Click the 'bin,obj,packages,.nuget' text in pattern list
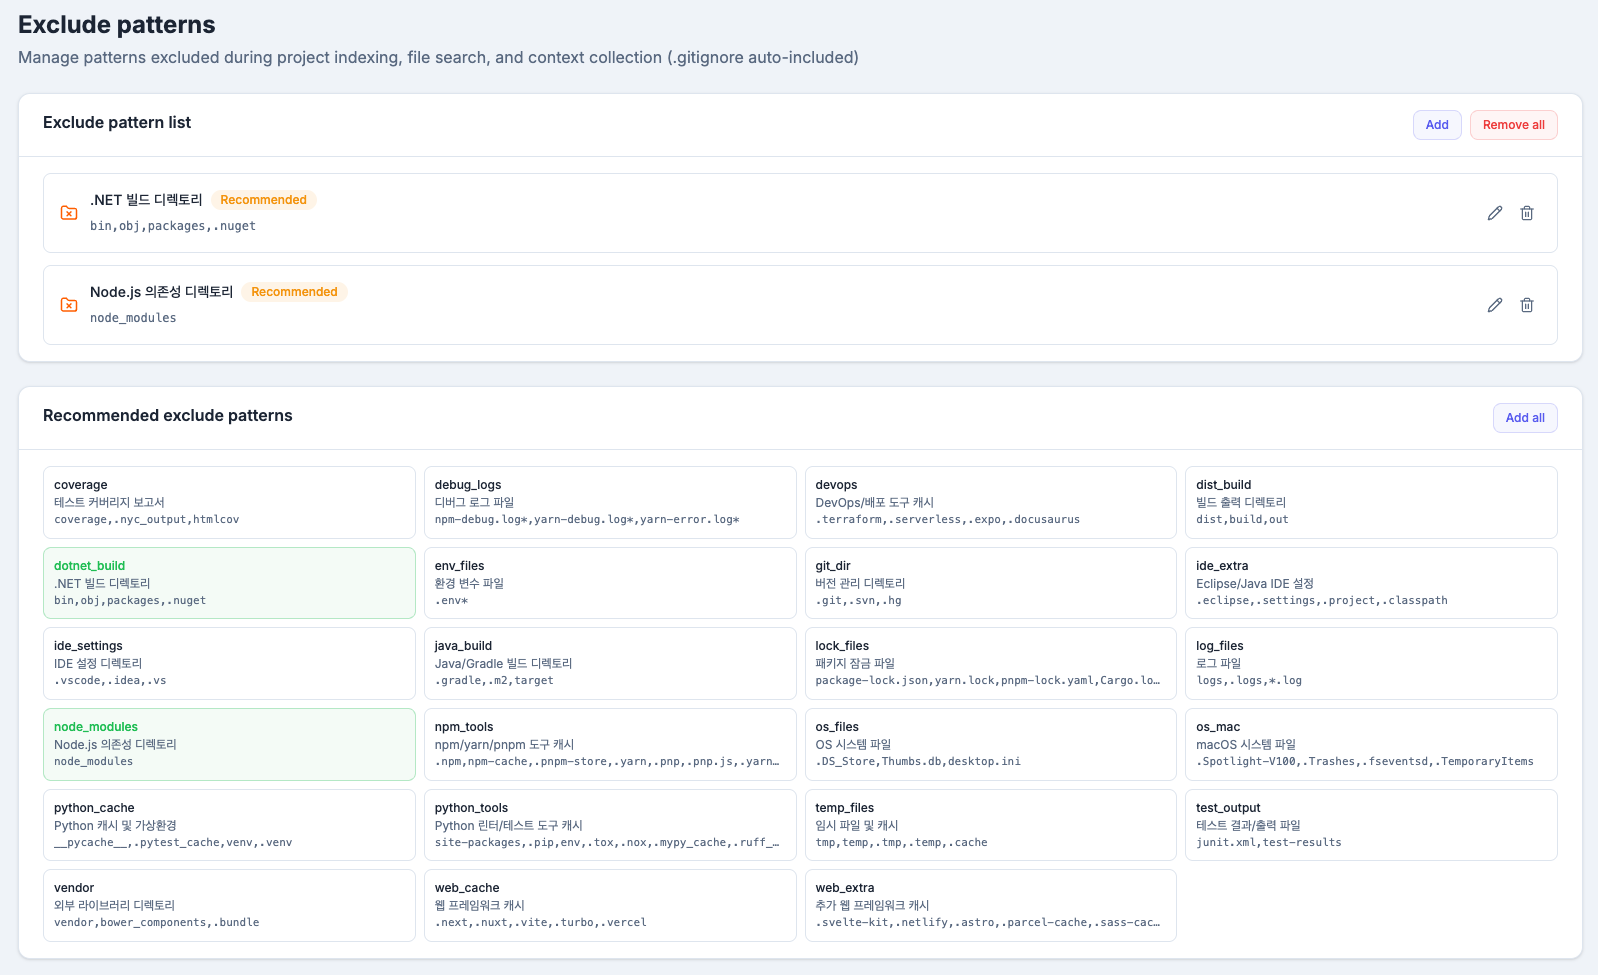This screenshot has width=1598, height=975. pos(173,226)
